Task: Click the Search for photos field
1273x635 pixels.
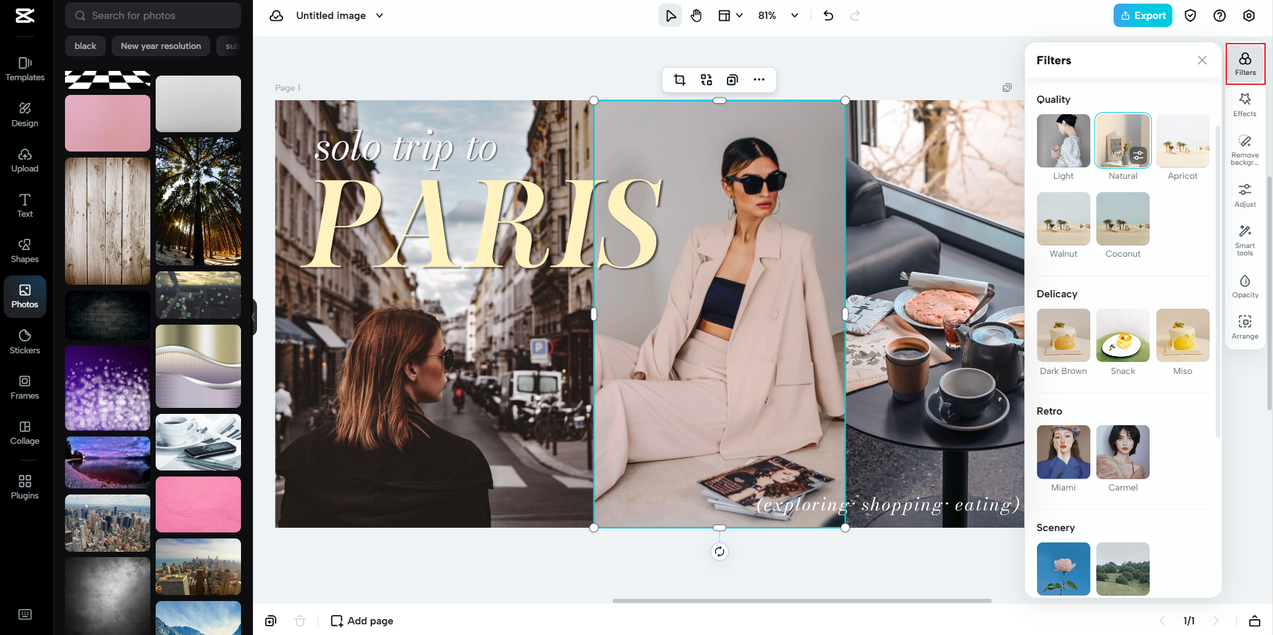Action: (153, 15)
